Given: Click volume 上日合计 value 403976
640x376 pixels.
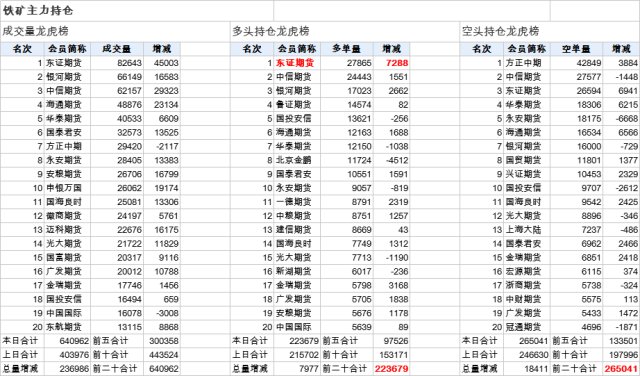Looking at the screenshot, I should click(x=74, y=354).
